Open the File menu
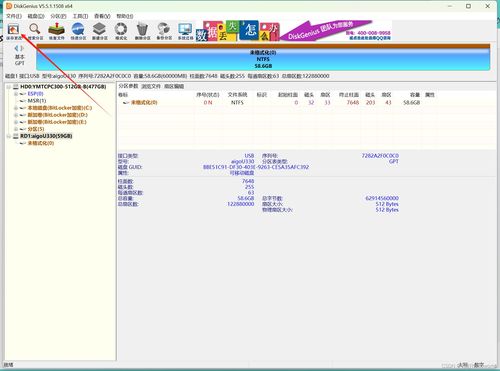This screenshot has height=371, width=500. 14,16
